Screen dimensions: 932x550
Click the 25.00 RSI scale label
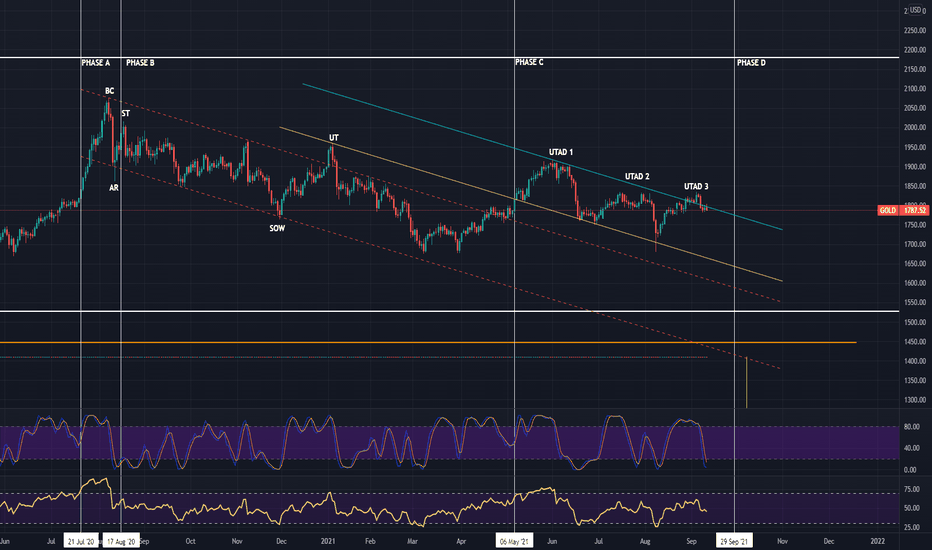pos(911,527)
